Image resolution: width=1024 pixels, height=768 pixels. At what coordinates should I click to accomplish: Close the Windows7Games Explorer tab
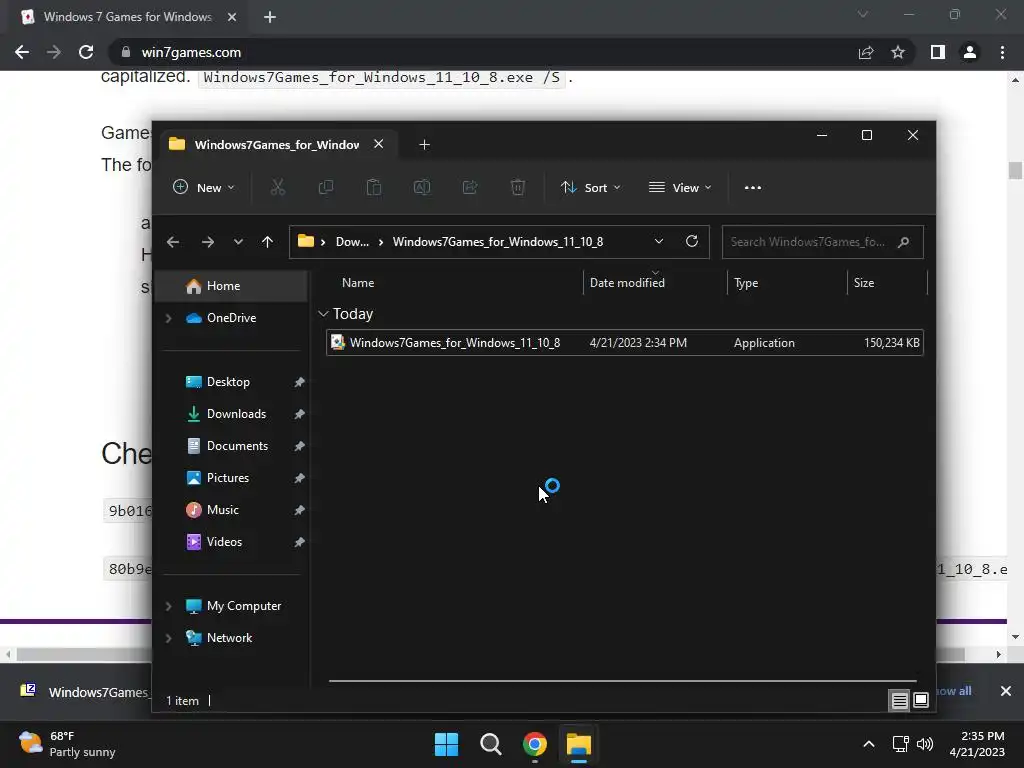pos(378,144)
